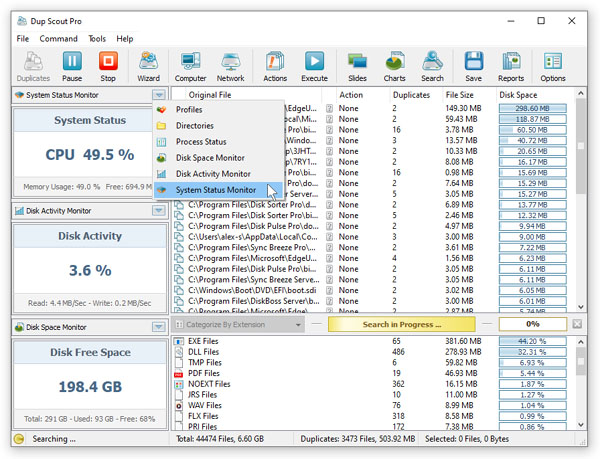The height and width of the screenshot is (459, 600).
Task: Click the results list scroll down arrow
Action: (580, 306)
